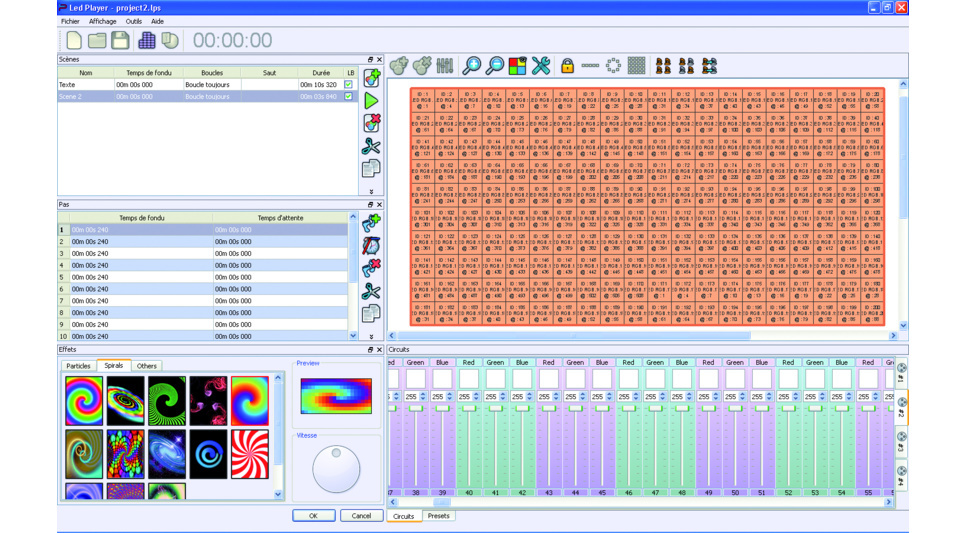Viewport: 967px width, 533px height.
Task: Toggle LB checkbox for Scene 2
Action: click(348, 96)
